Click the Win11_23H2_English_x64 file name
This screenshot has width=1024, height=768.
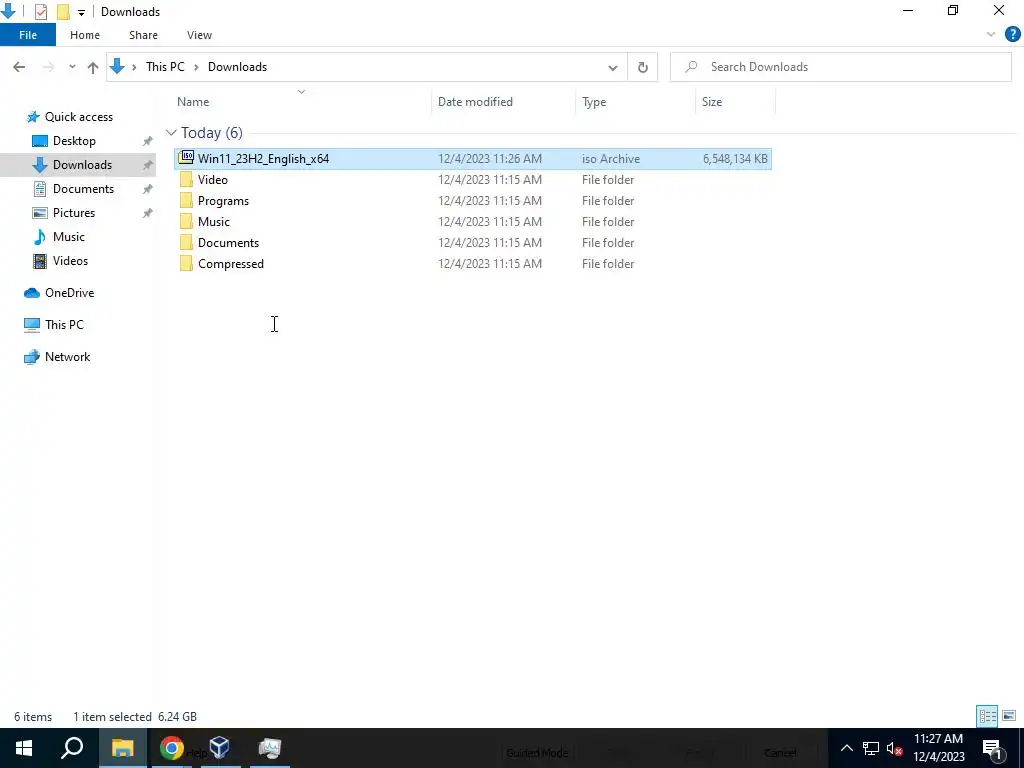click(263, 159)
